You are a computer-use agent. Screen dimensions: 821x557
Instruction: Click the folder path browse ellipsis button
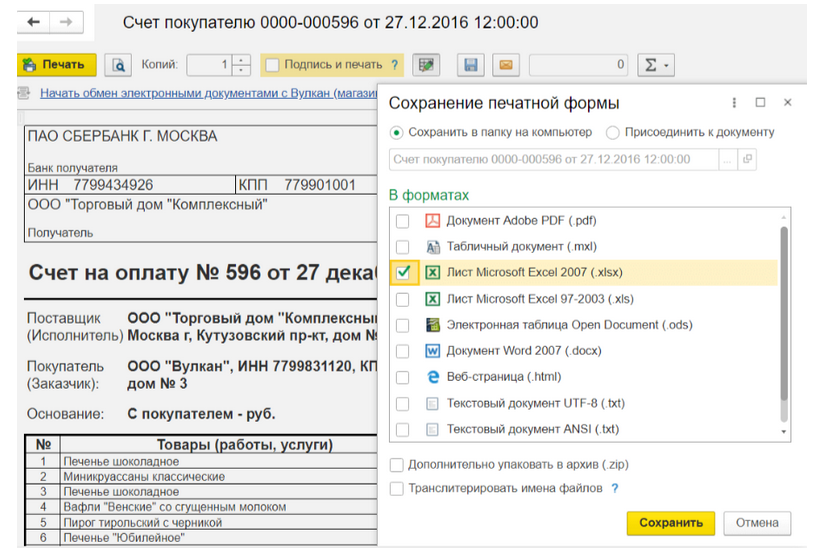pos(728,159)
